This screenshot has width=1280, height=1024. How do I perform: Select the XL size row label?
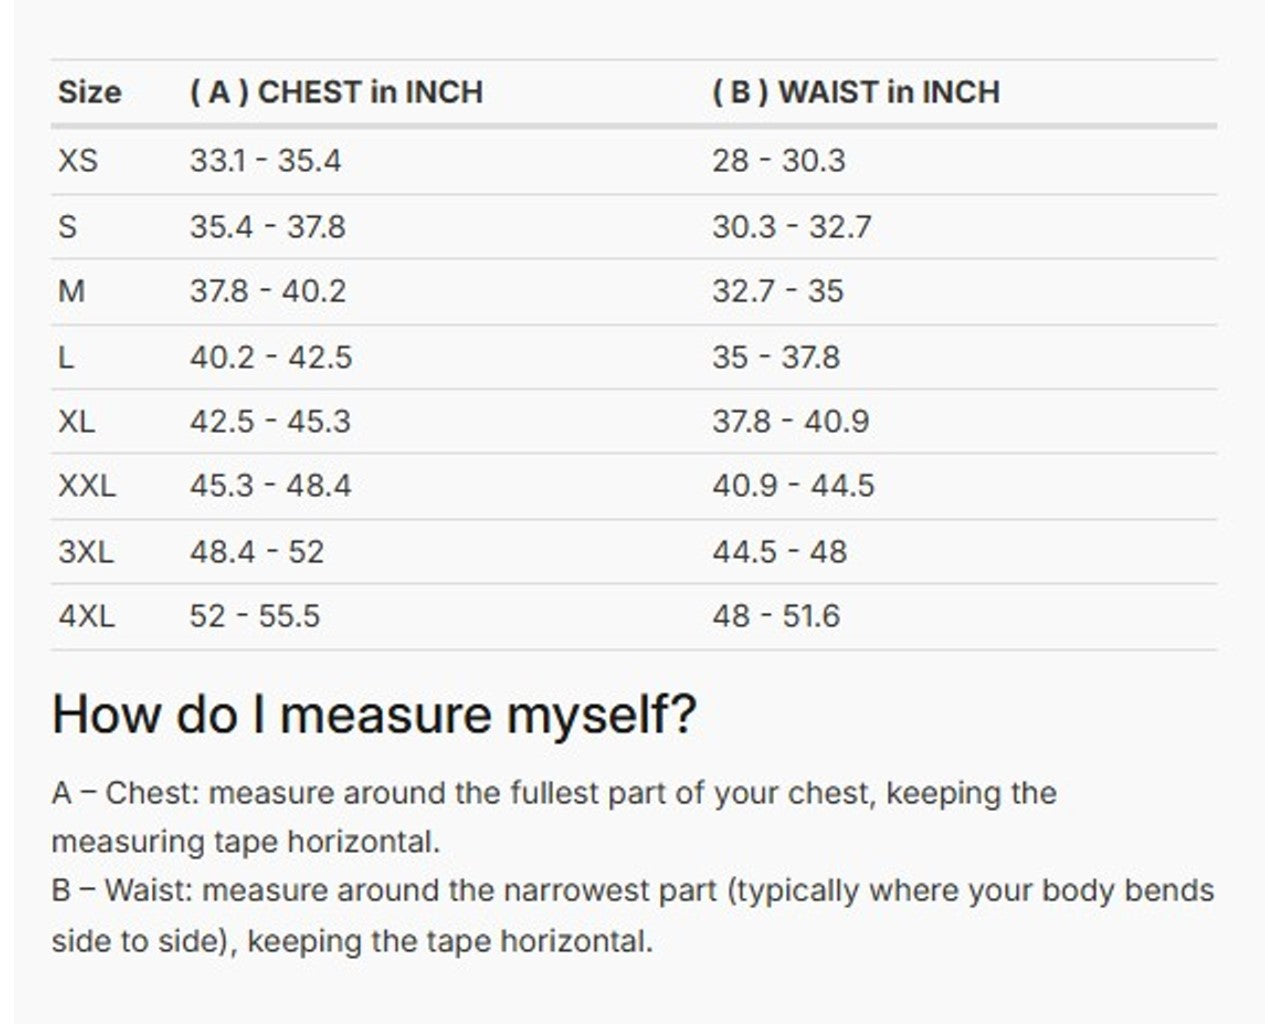click(x=77, y=421)
